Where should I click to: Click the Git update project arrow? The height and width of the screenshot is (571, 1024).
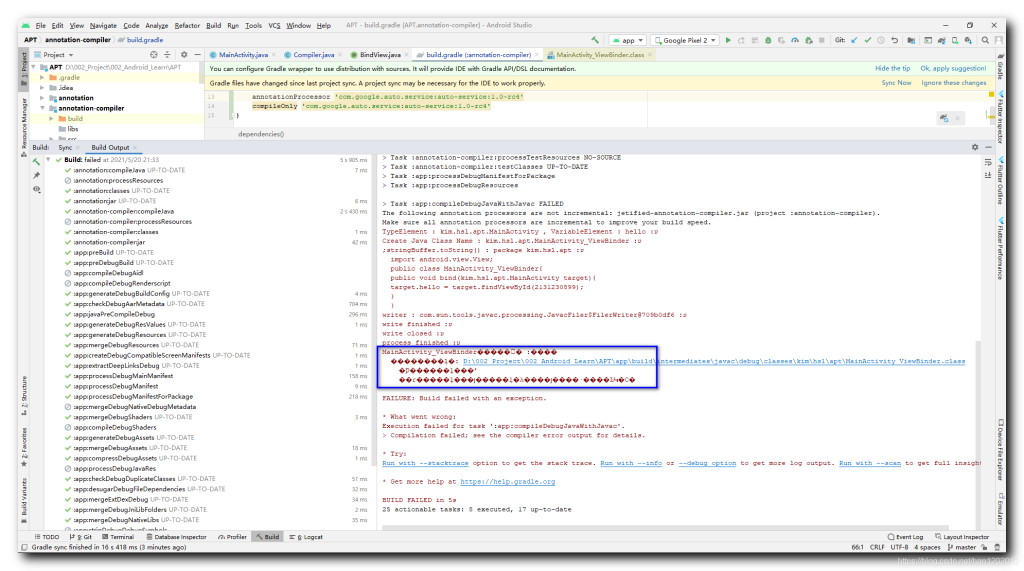coord(853,40)
